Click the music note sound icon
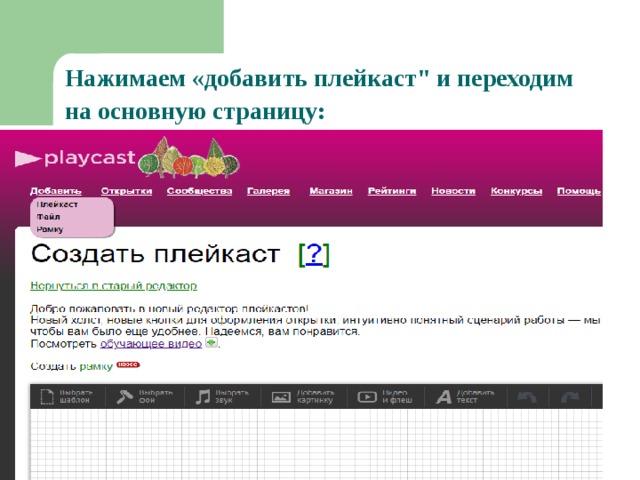The height and width of the screenshot is (480, 640). click(x=203, y=397)
